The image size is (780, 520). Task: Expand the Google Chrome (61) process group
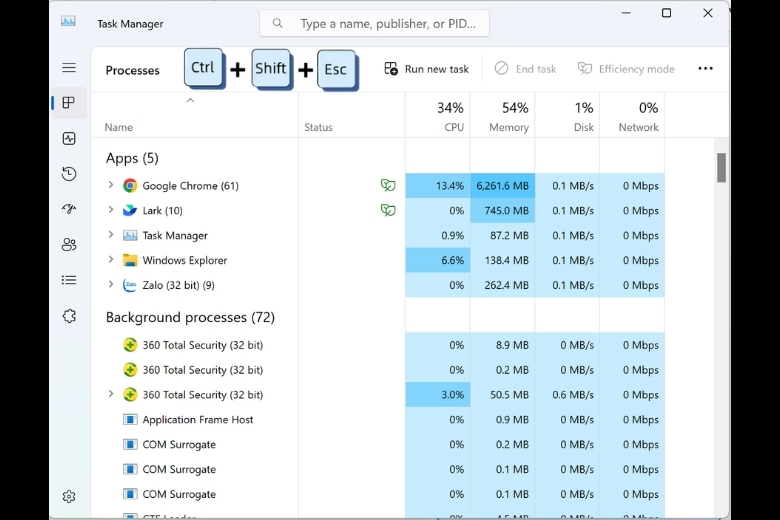(110, 185)
